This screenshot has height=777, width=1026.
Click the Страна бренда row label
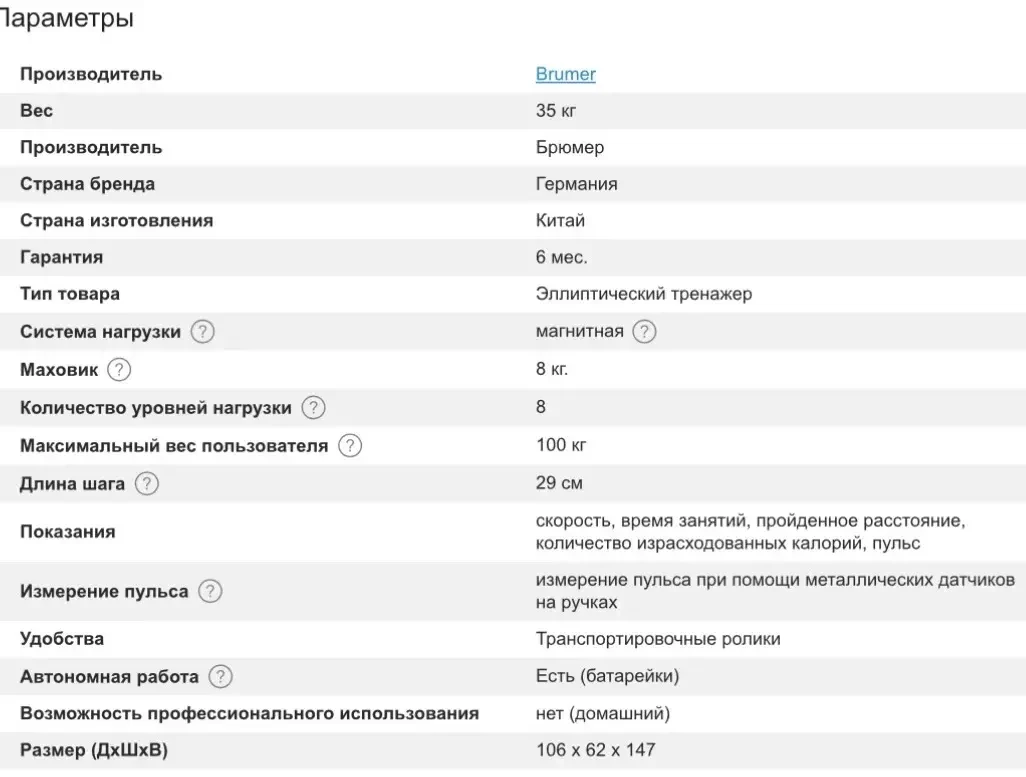point(88,184)
